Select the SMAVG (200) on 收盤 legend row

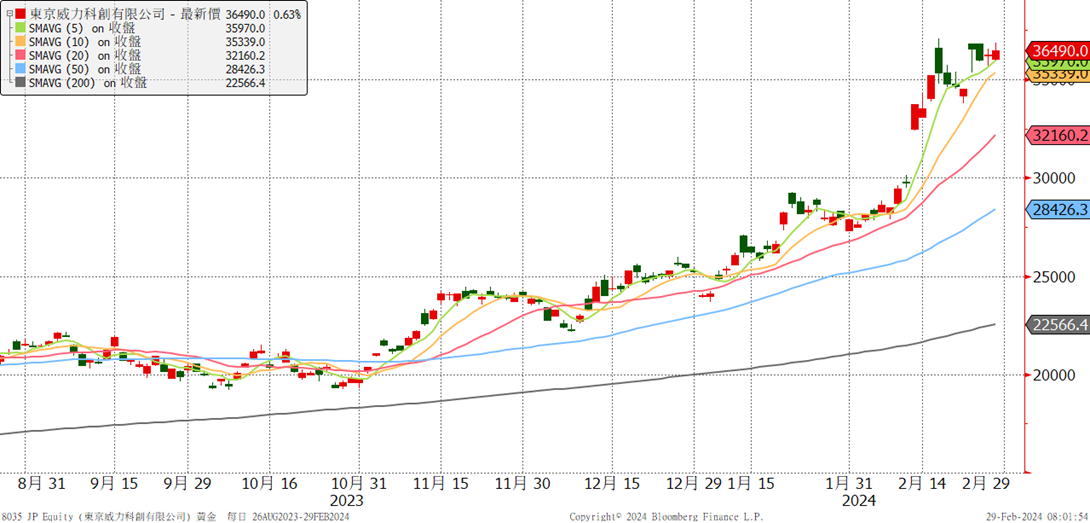[x=88, y=83]
